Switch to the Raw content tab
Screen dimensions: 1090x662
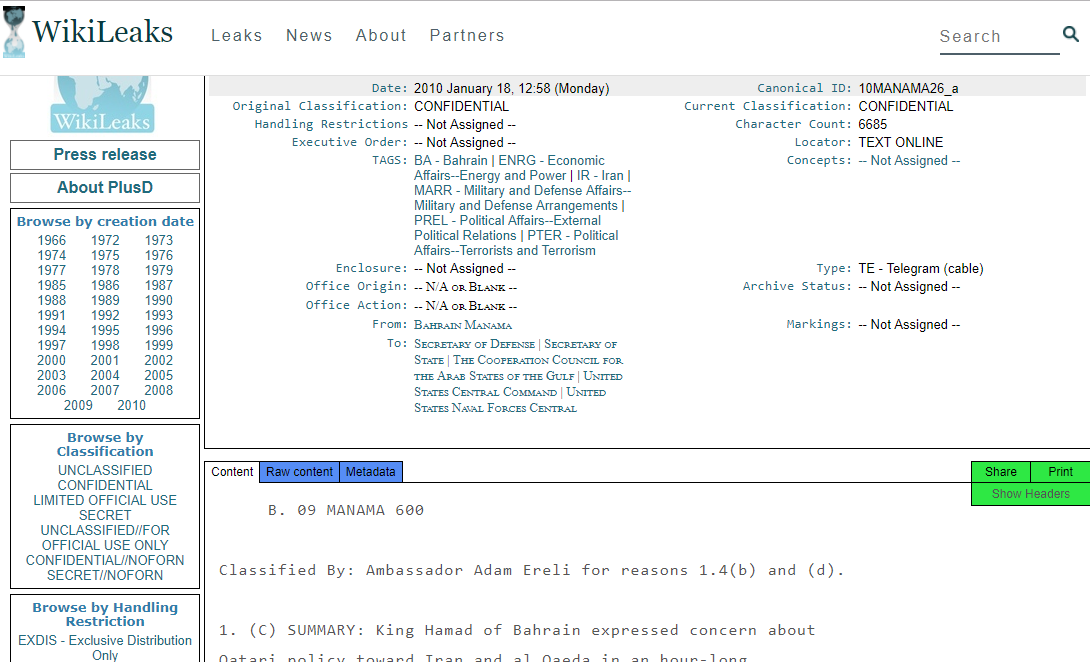pos(300,471)
